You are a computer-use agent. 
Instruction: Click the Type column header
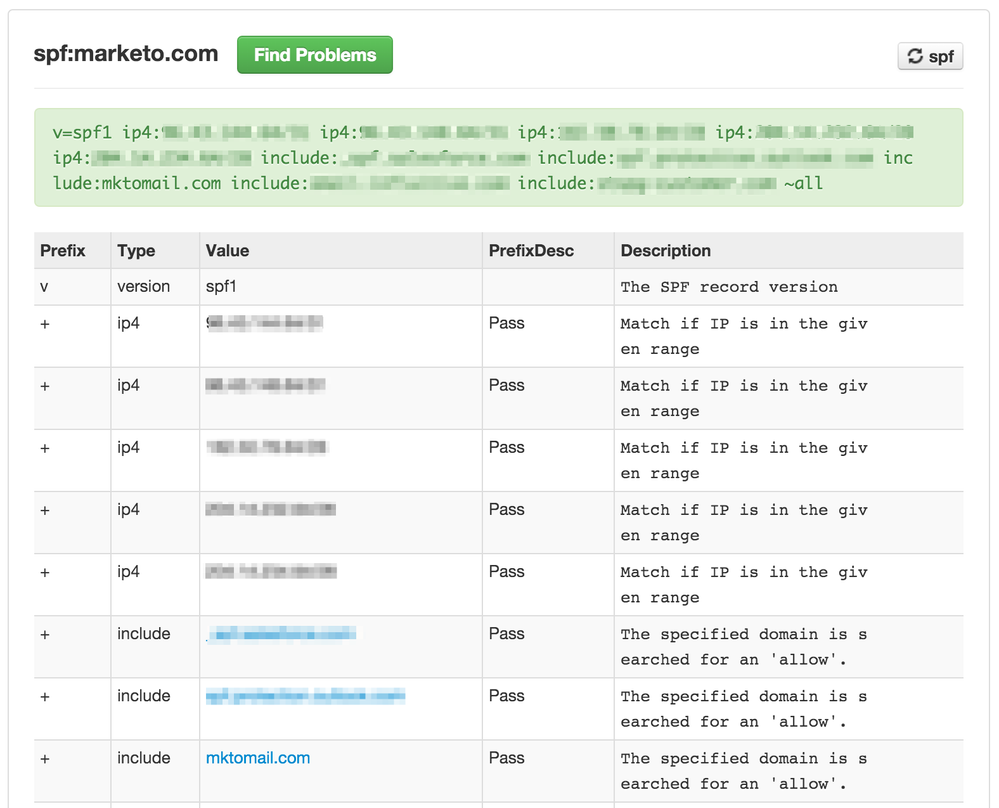tap(136, 251)
